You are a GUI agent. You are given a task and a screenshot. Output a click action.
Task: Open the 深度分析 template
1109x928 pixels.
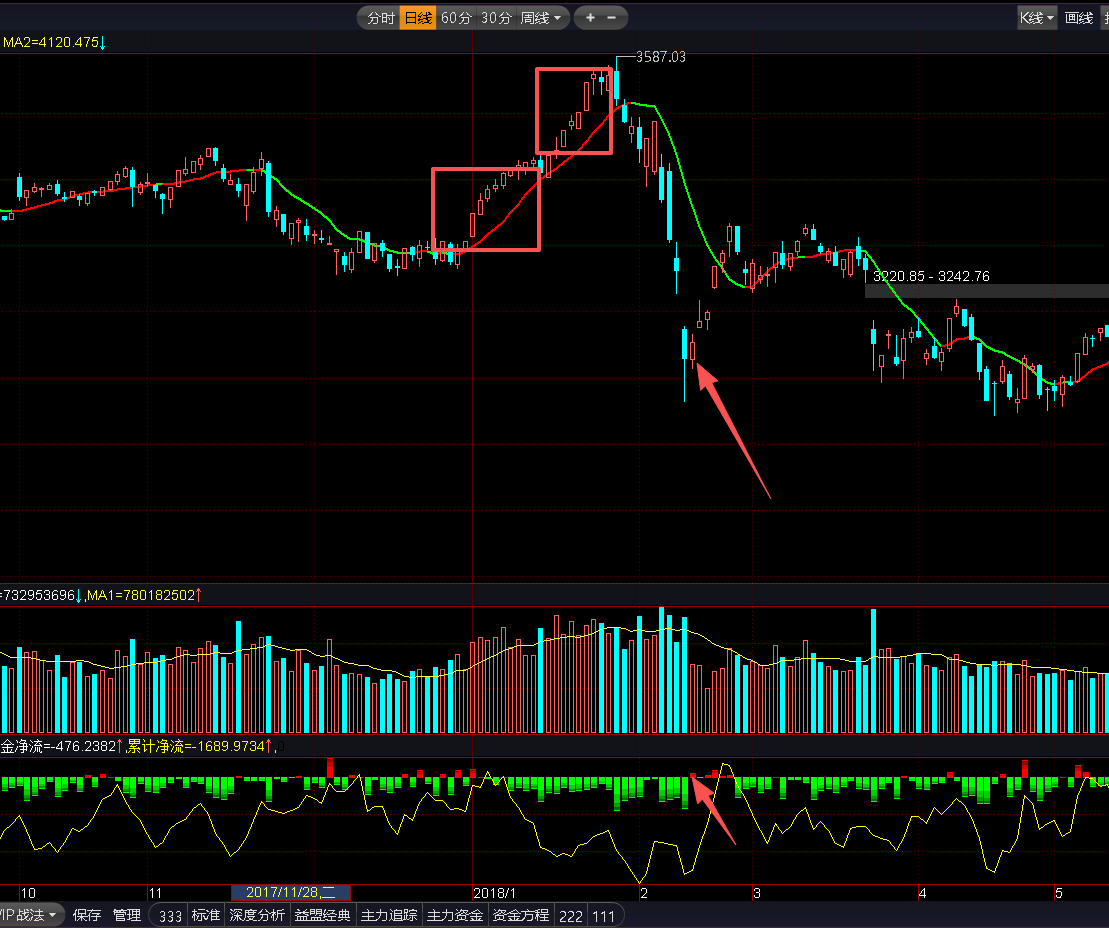(257, 915)
